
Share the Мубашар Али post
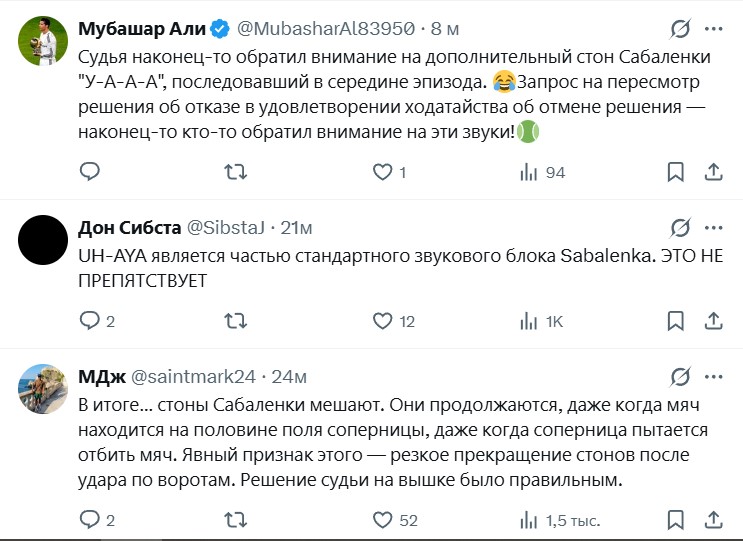(x=713, y=173)
